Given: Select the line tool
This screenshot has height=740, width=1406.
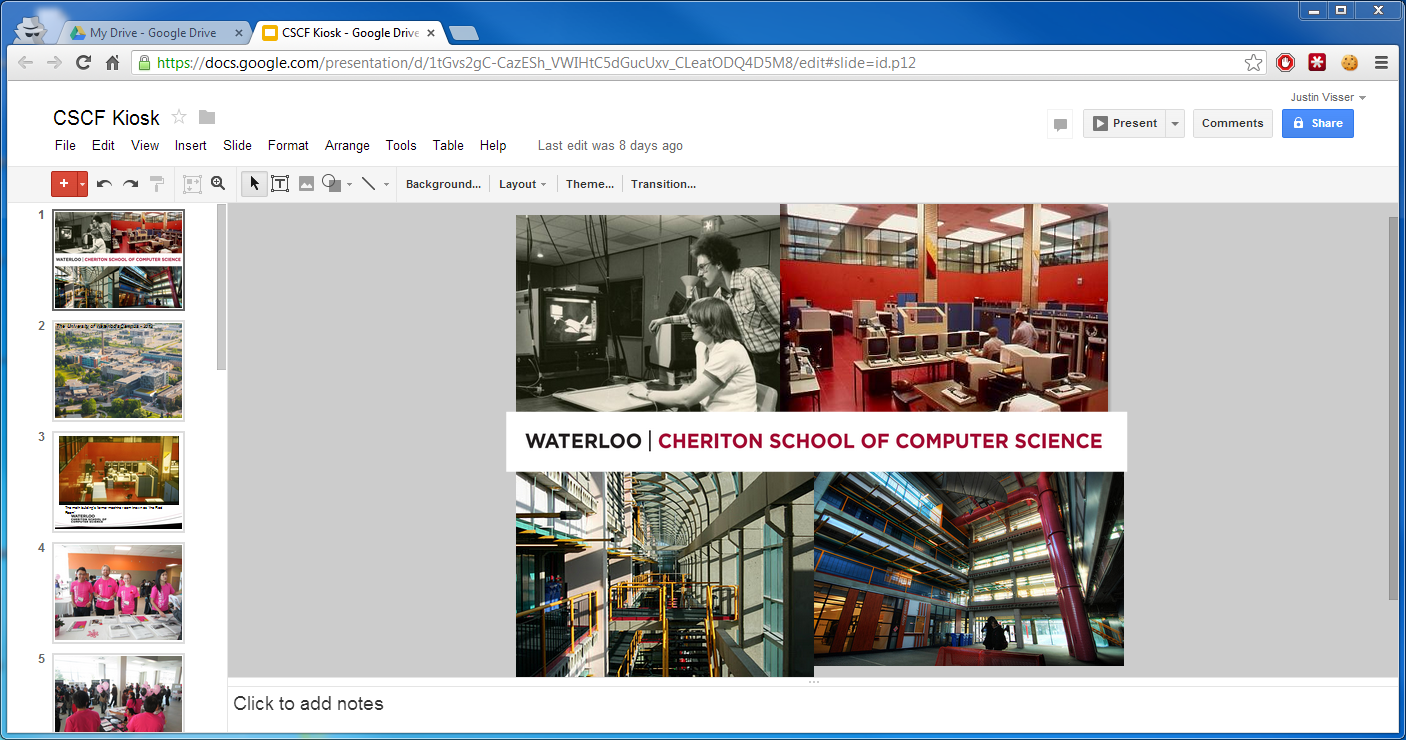Looking at the screenshot, I should [369, 184].
